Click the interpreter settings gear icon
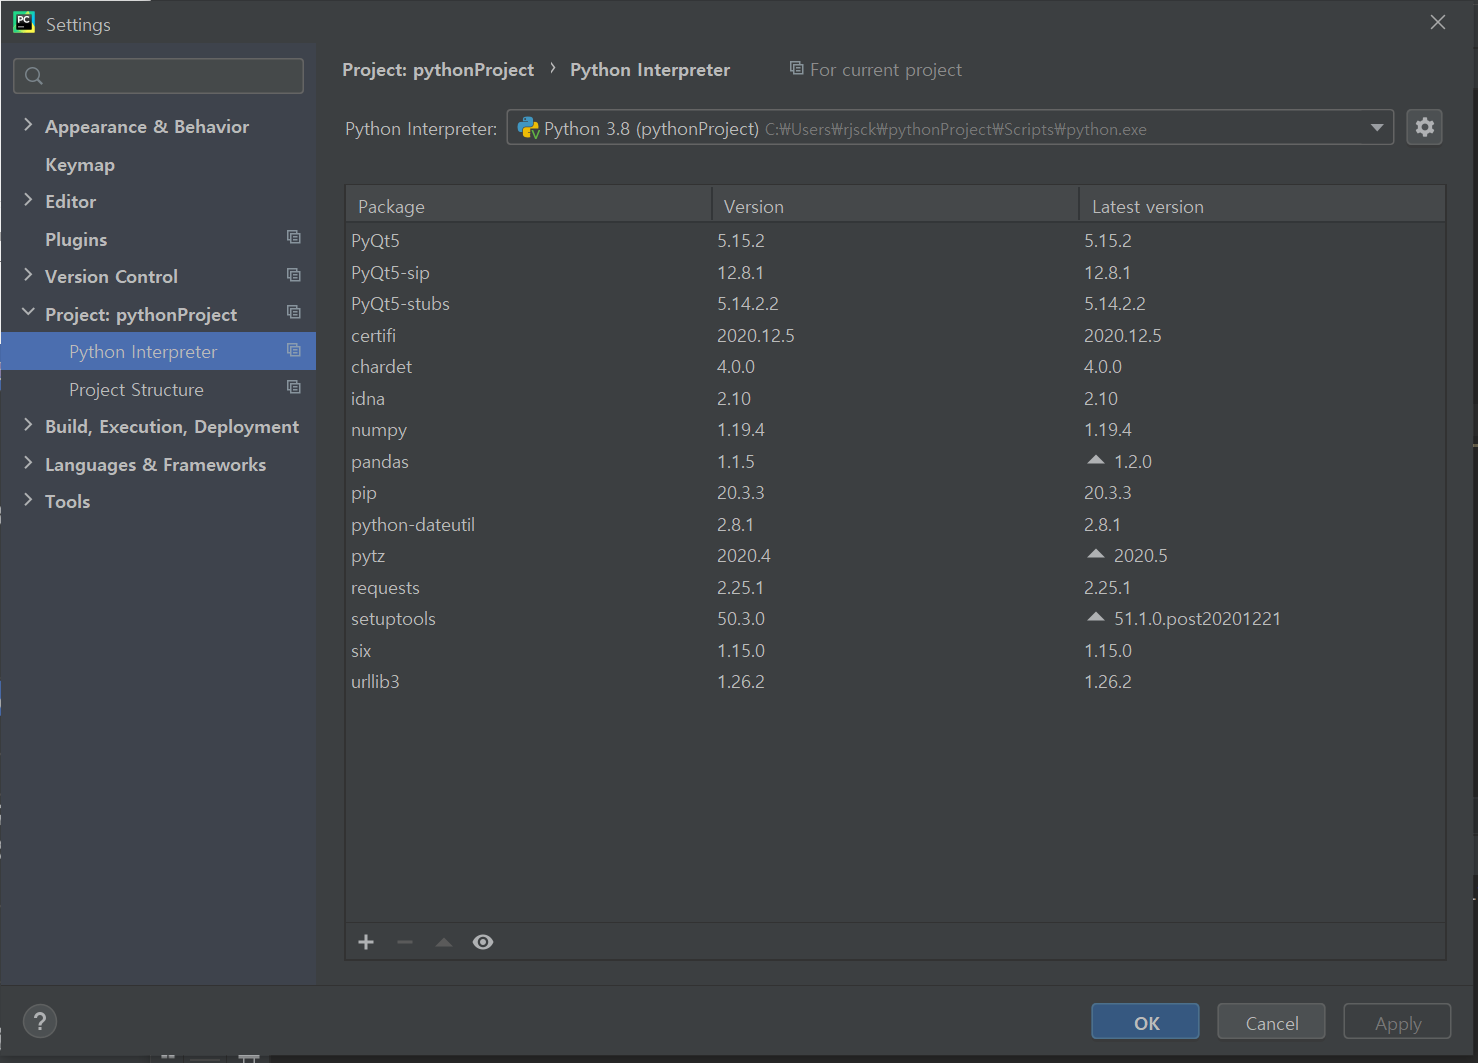Screen dimensions: 1478x1063 [x=1424, y=127]
